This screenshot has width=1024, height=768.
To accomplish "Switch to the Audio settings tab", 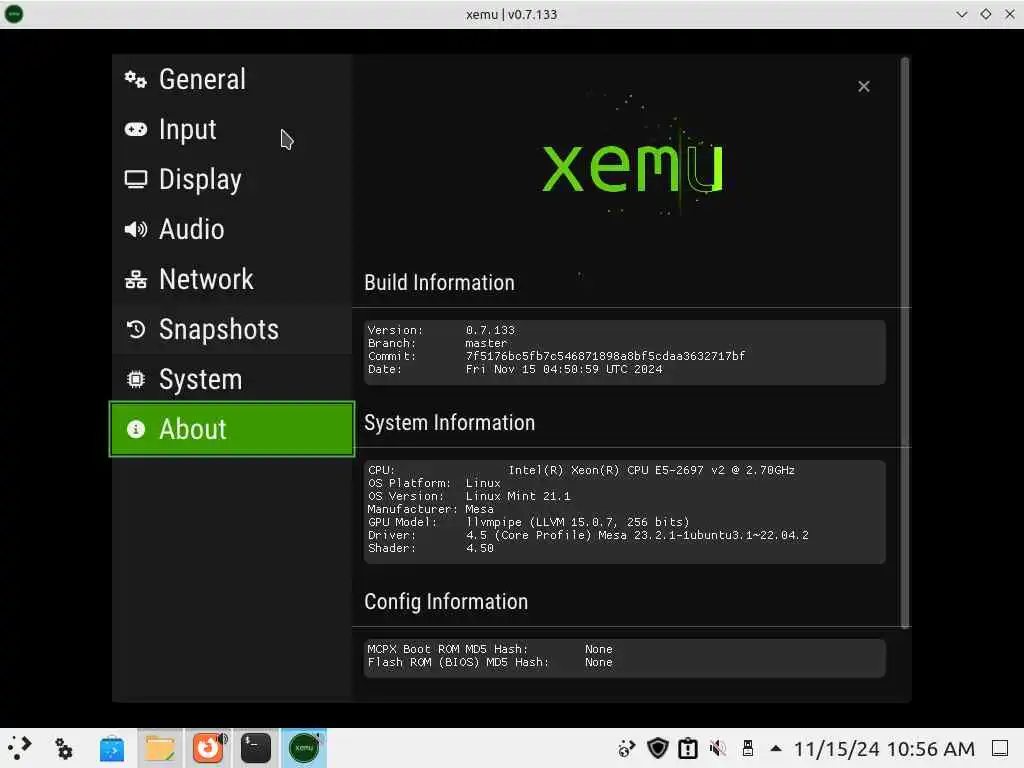I will 232,229.
